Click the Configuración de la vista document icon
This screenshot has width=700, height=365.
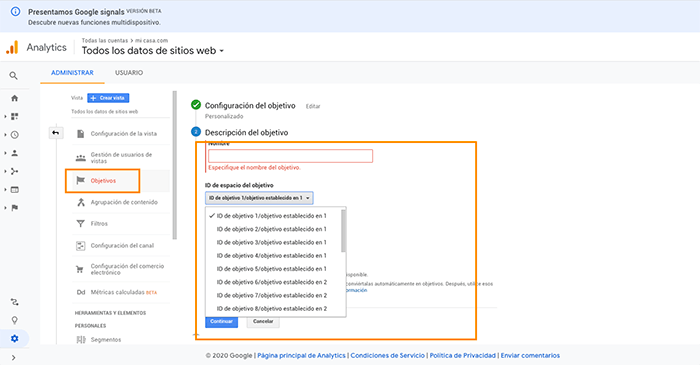tap(80, 133)
